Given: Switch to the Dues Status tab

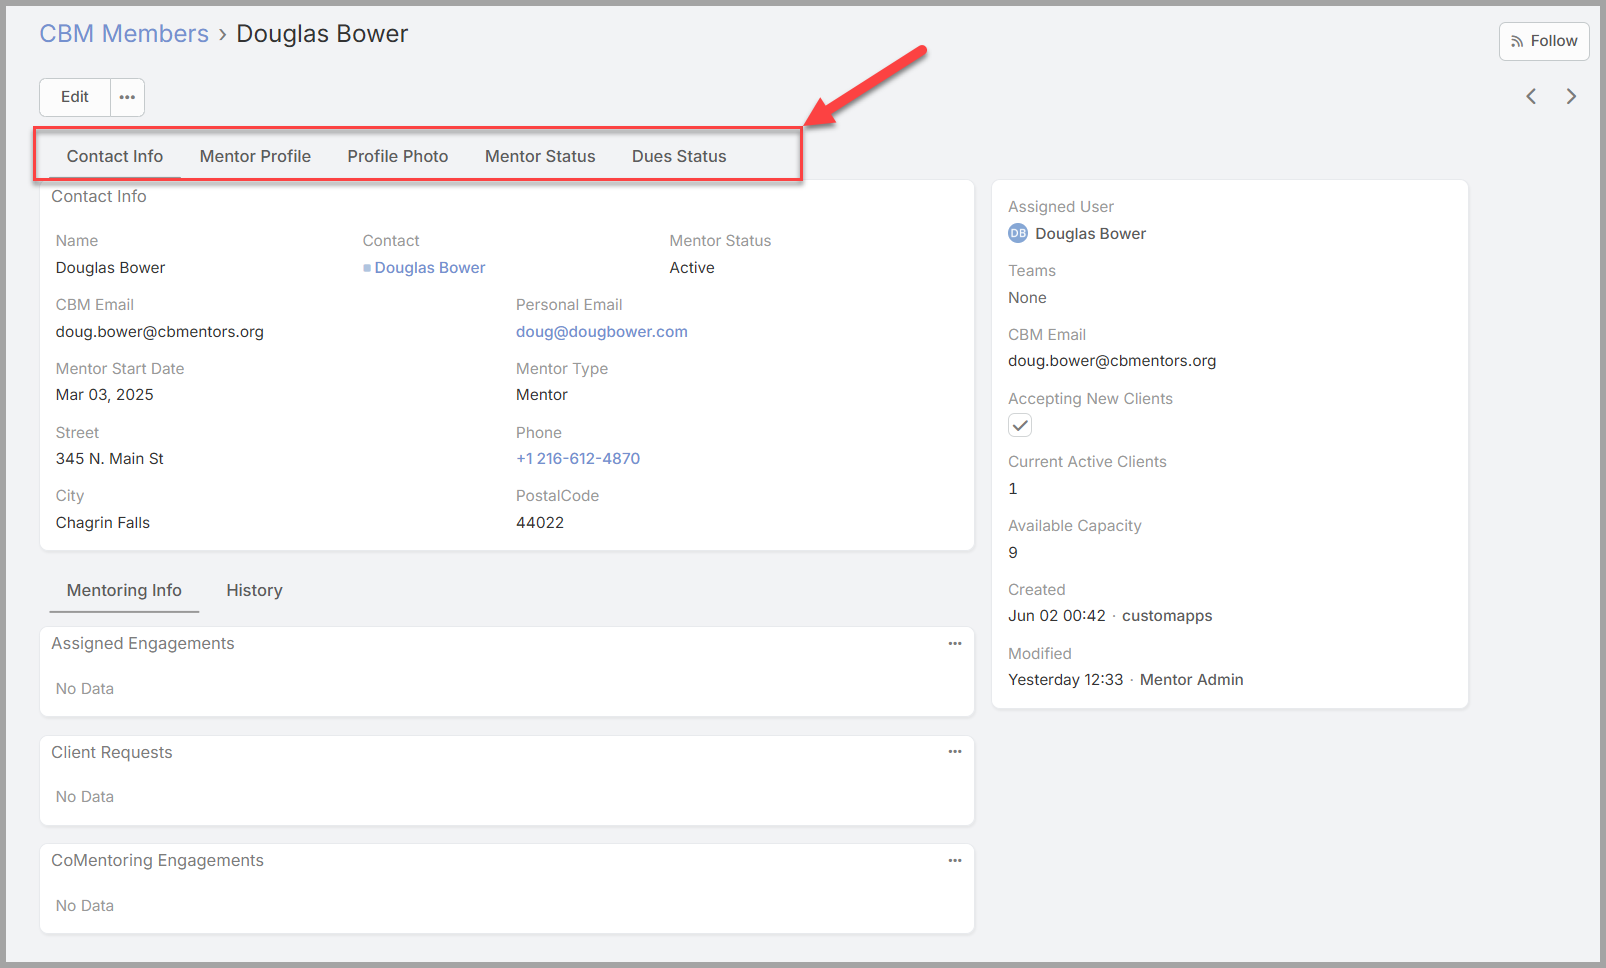Looking at the screenshot, I should 679,156.
